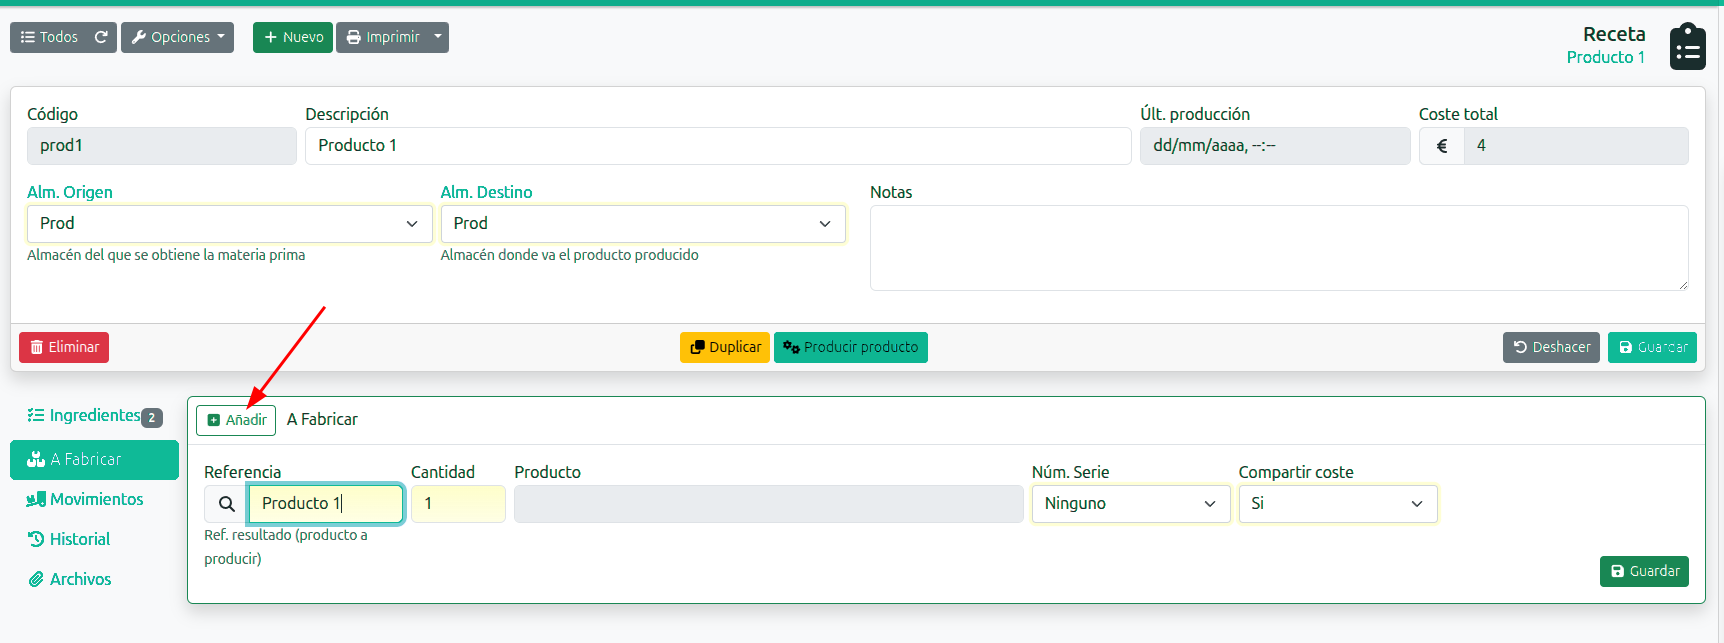Click the Producir producto button

[x=851, y=347]
